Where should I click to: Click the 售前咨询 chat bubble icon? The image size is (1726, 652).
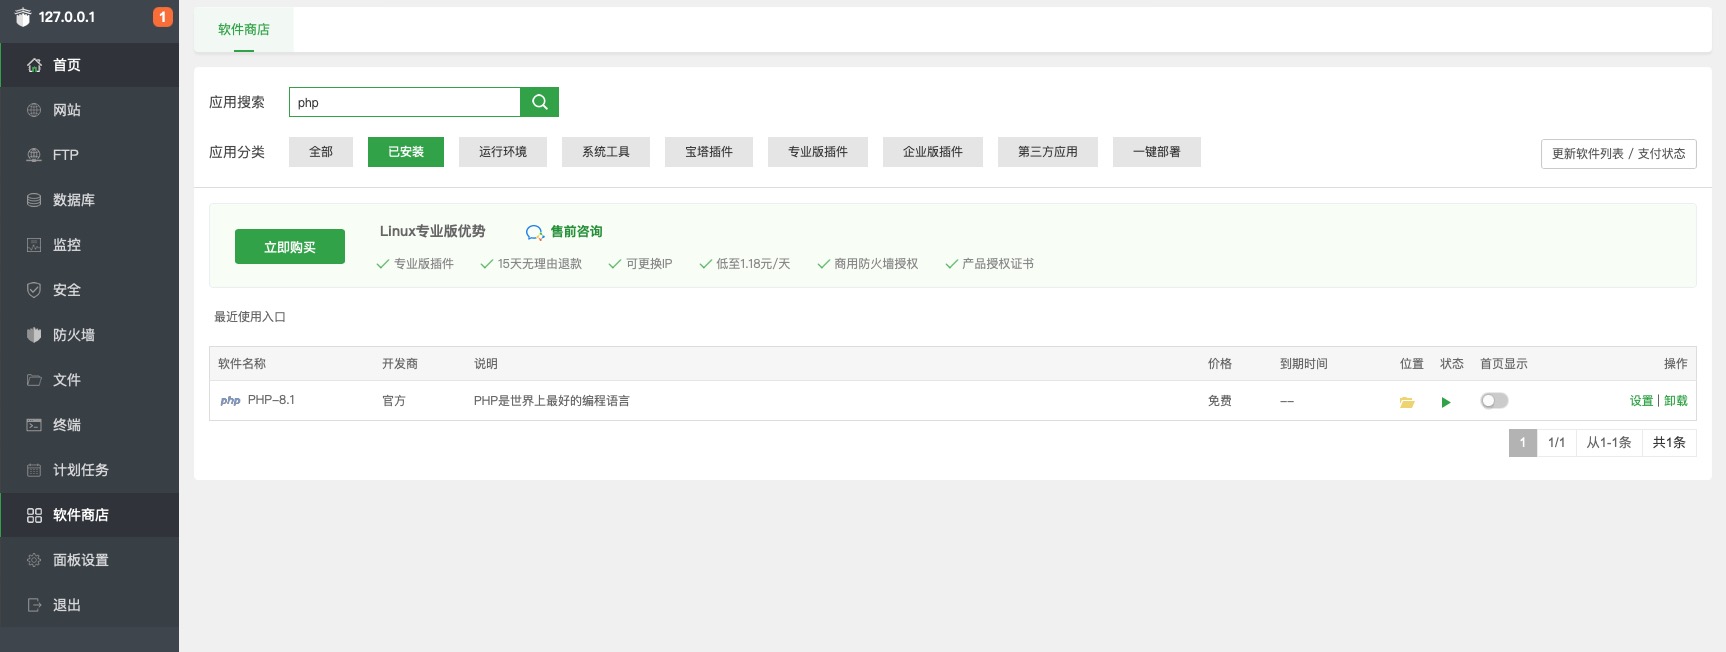535,232
